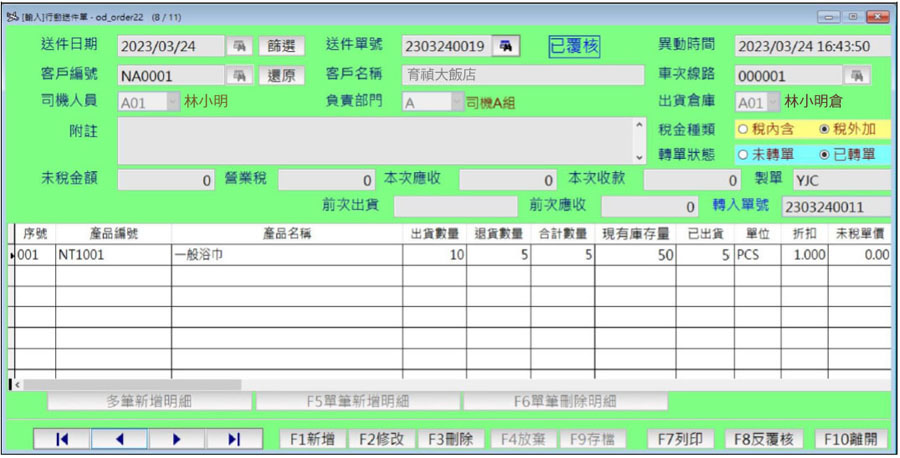This screenshot has width=900, height=458.
Task: Click the lookup icon next to 車次線路
Action: [857, 75]
